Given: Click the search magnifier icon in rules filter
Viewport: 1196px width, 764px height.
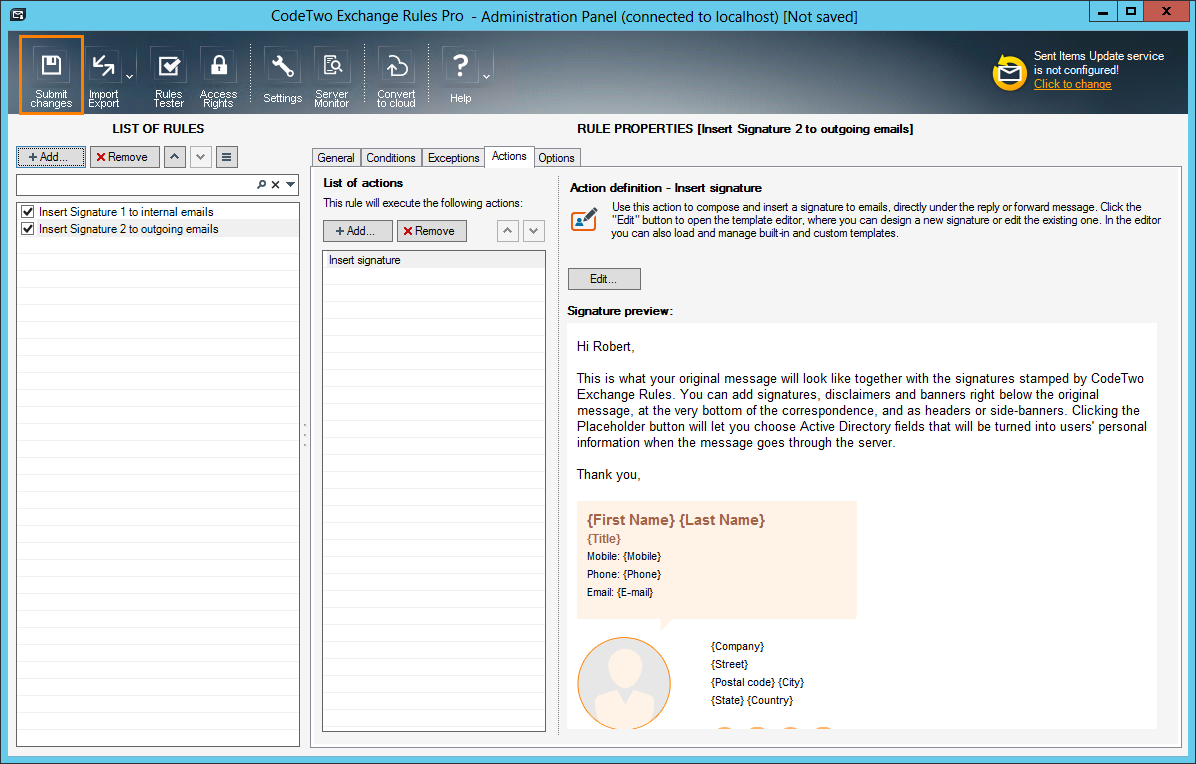Looking at the screenshot, I should point(262,185).
